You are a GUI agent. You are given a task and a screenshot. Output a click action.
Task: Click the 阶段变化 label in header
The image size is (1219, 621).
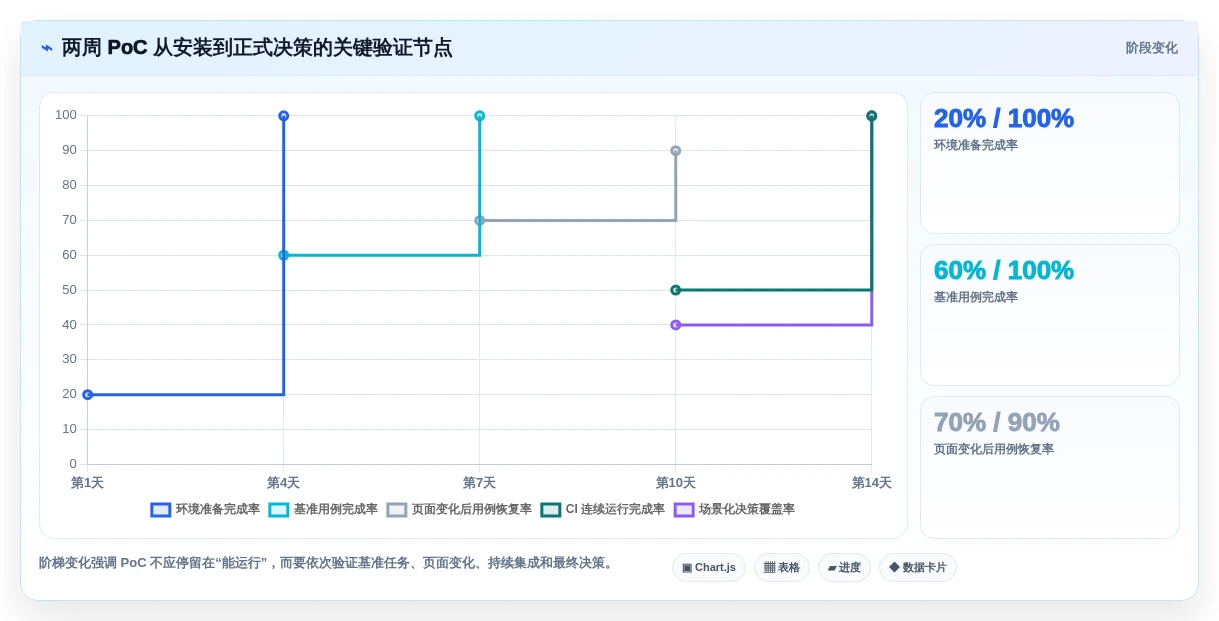click(x=1152, y=48)
